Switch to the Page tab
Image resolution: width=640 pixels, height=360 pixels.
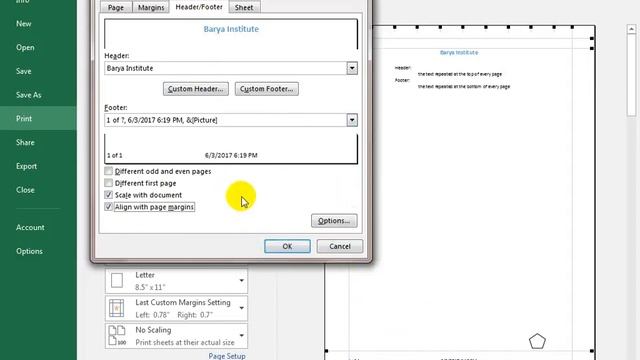coord(116,7)
